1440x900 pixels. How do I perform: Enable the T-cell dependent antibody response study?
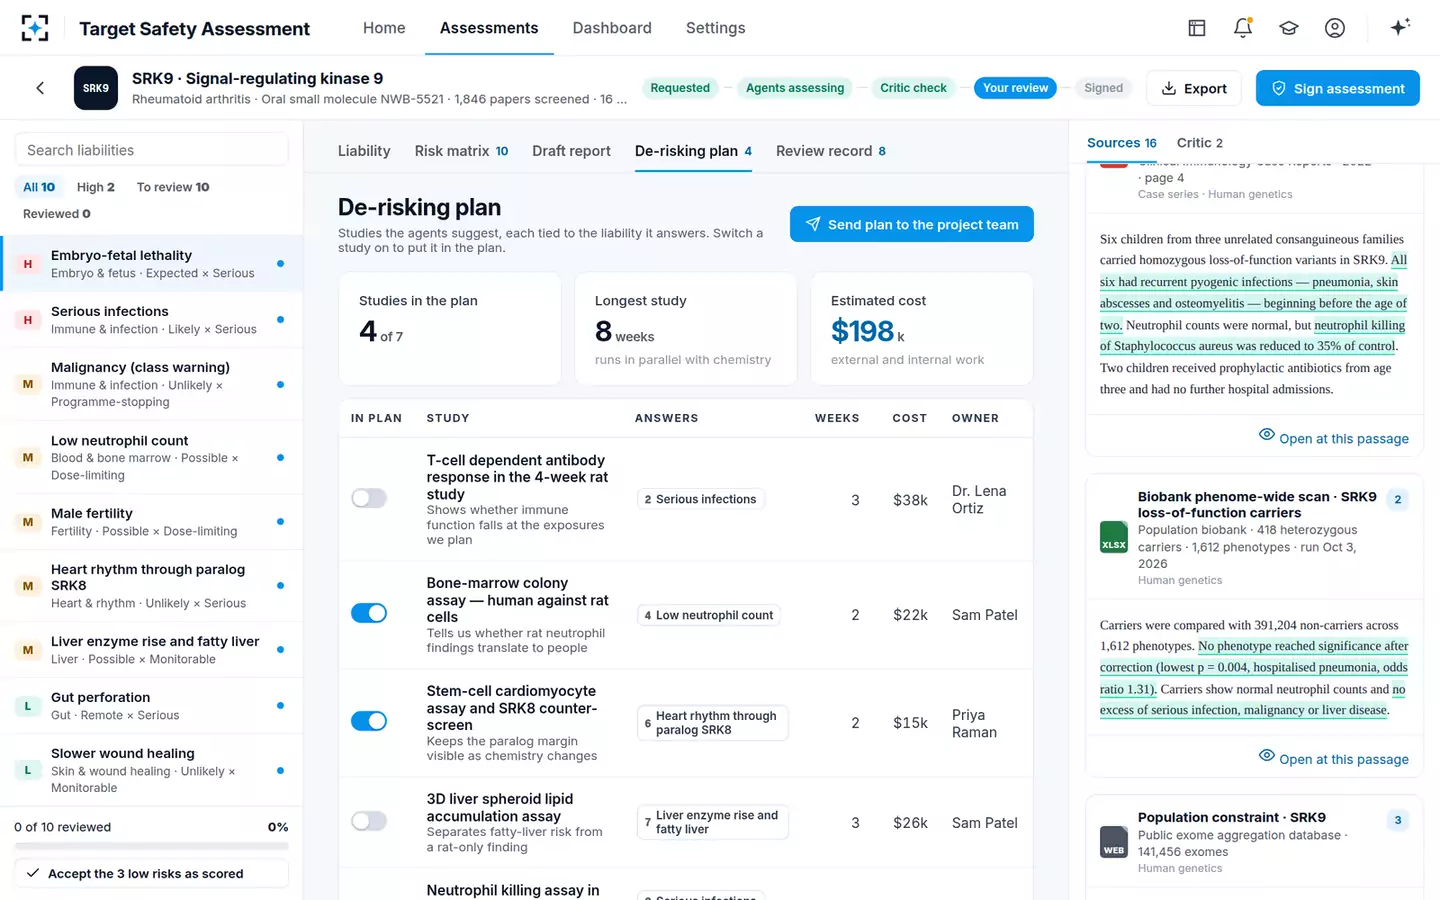[x=369, y=498]
